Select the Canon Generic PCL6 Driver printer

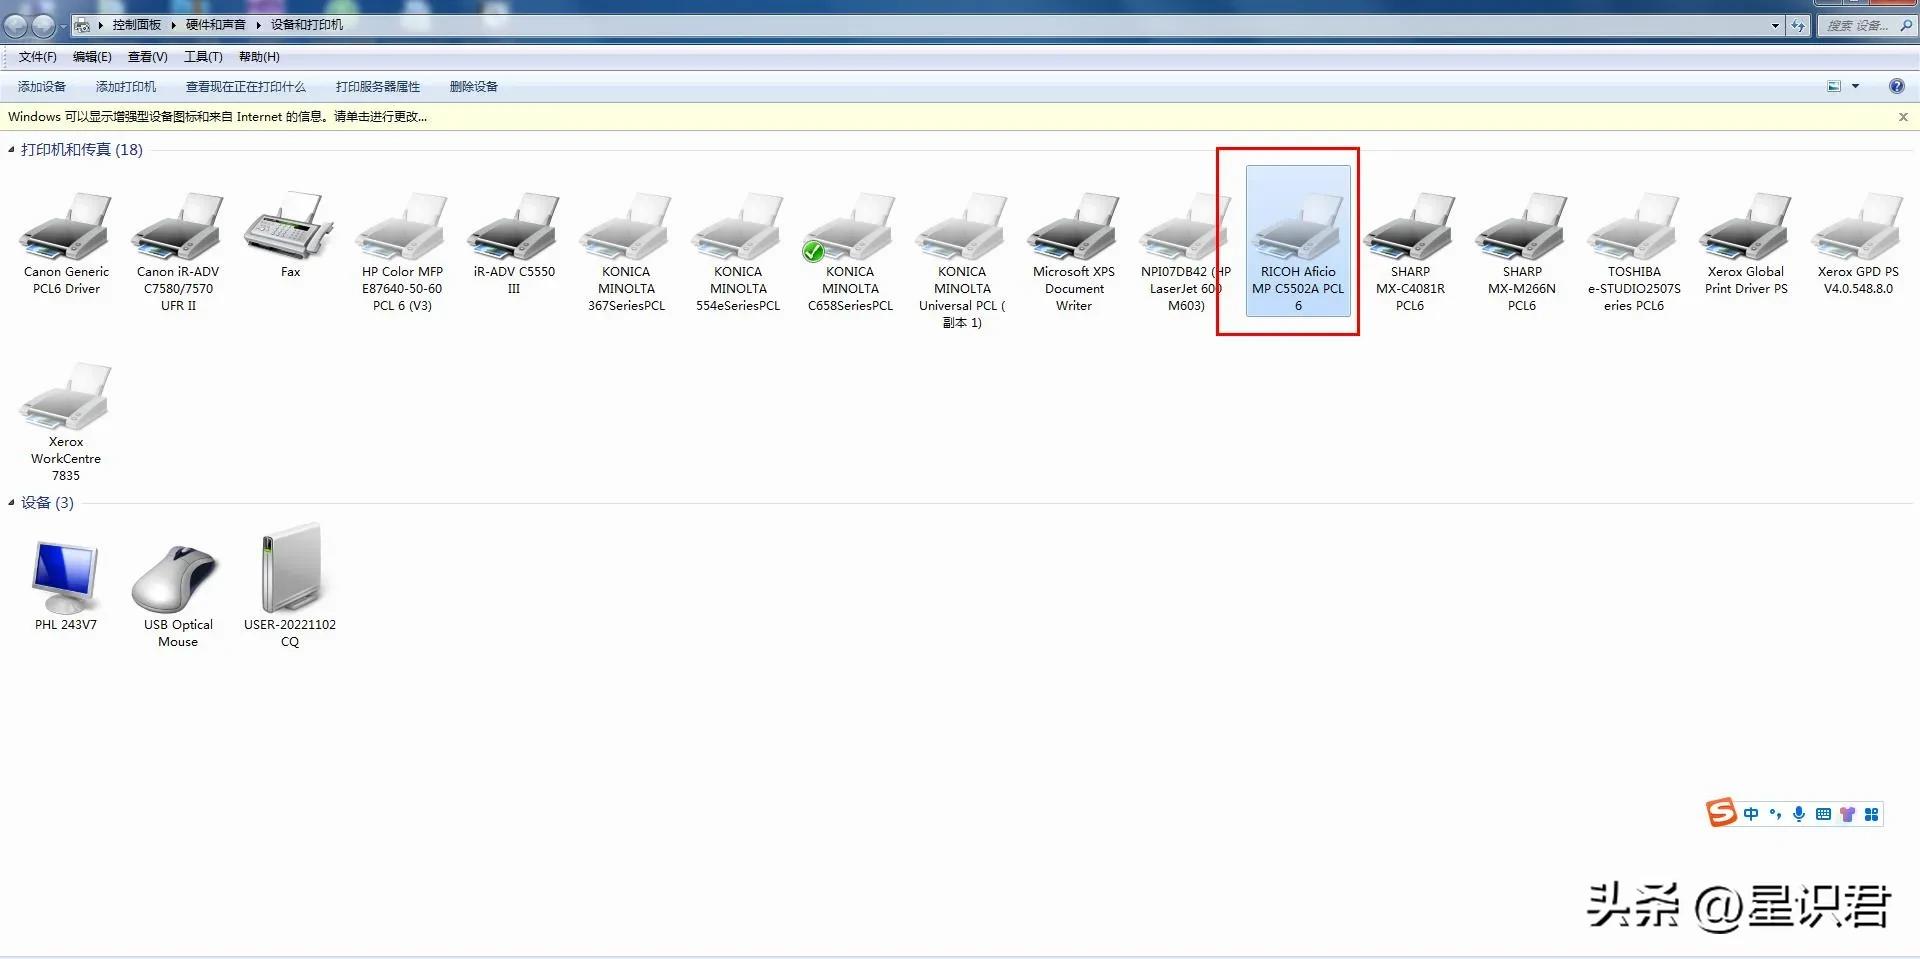tap(66, 245)
